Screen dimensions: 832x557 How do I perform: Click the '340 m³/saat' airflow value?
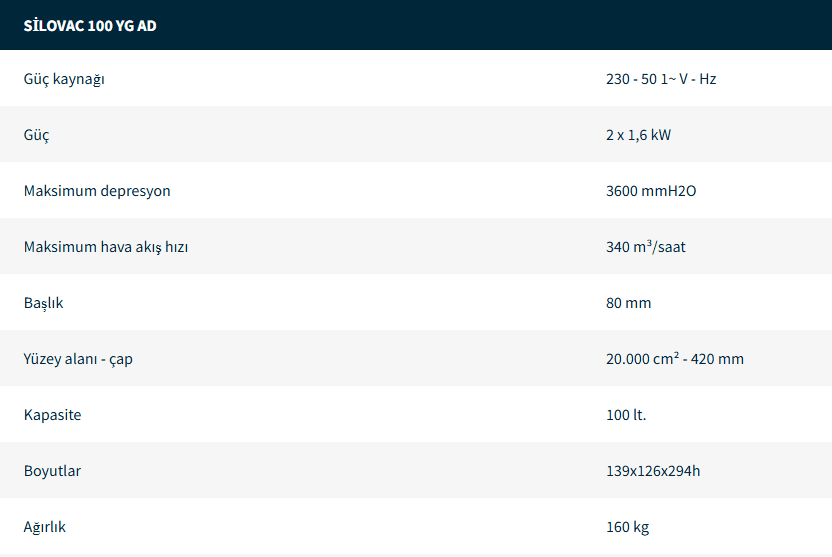pyautogui.click(x=646, y=247)
